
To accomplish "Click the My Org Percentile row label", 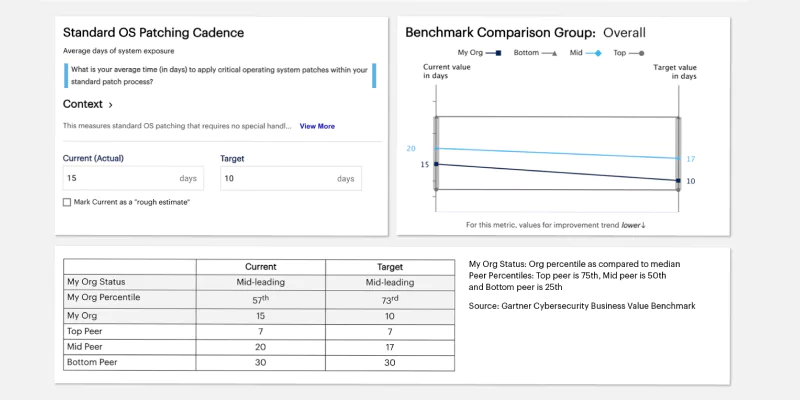I will (x=102, y=297).
